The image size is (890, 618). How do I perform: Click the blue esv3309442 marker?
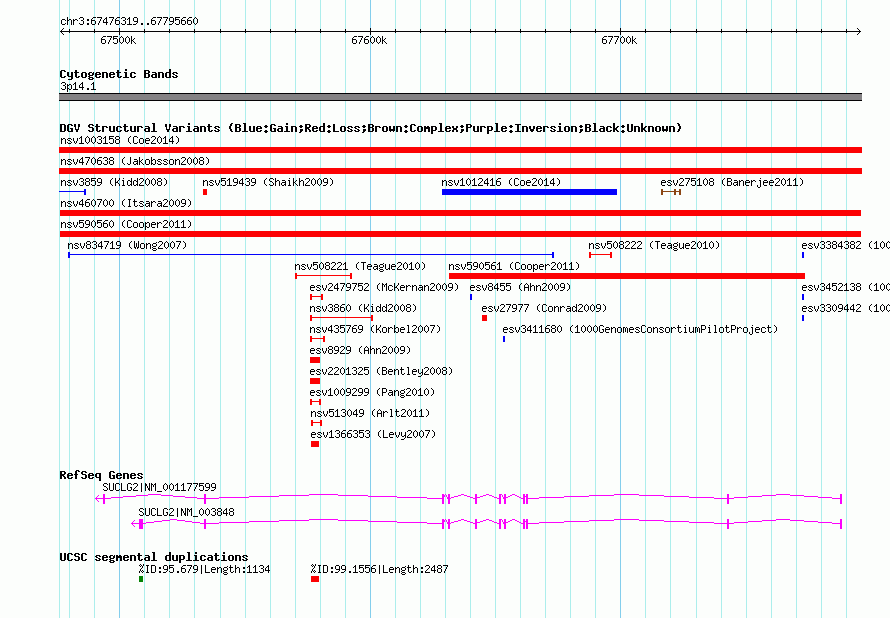(x=803, y=318)
